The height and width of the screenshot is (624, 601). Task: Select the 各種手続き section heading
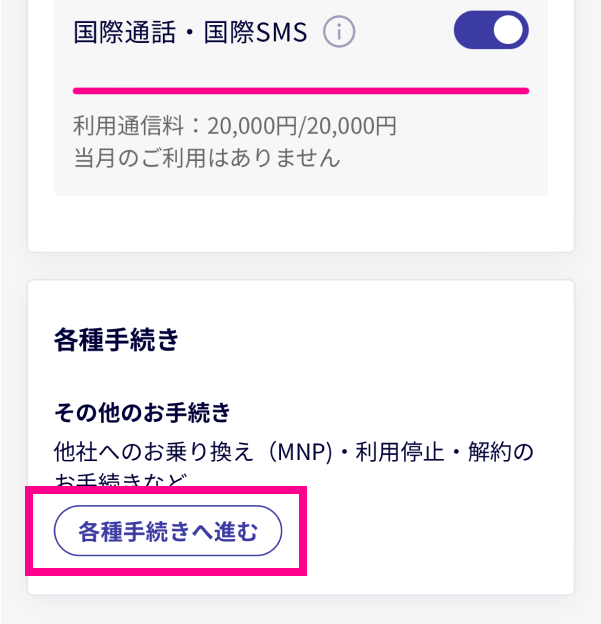117,340
